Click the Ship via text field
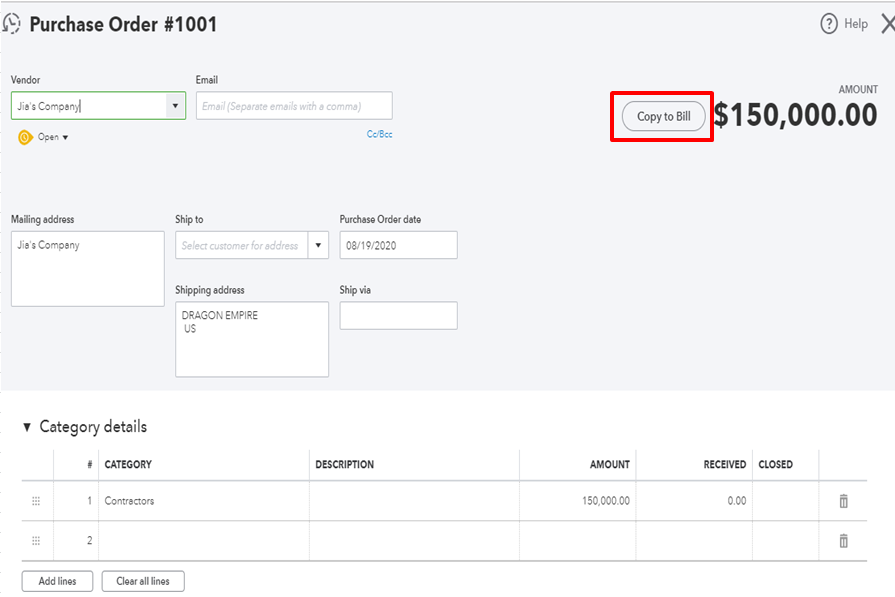This screenshot has width=895, height=597. pyautogui.click(x=398, y=316)
